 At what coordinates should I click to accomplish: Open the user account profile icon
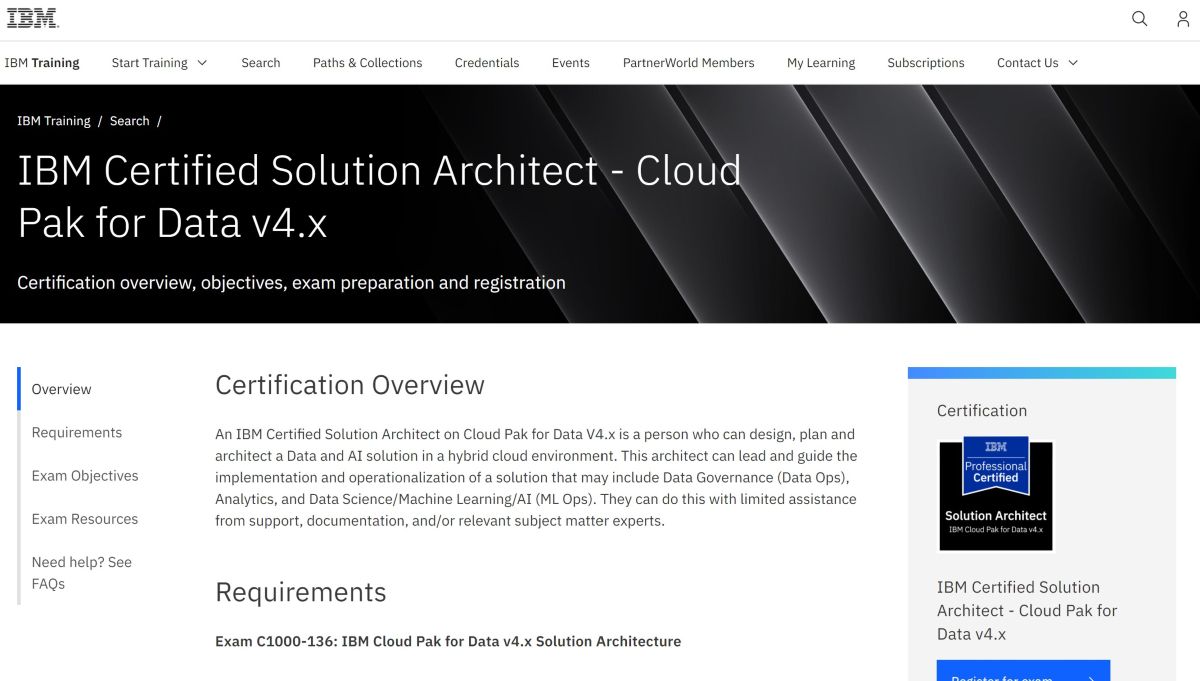click(1183, 18)
